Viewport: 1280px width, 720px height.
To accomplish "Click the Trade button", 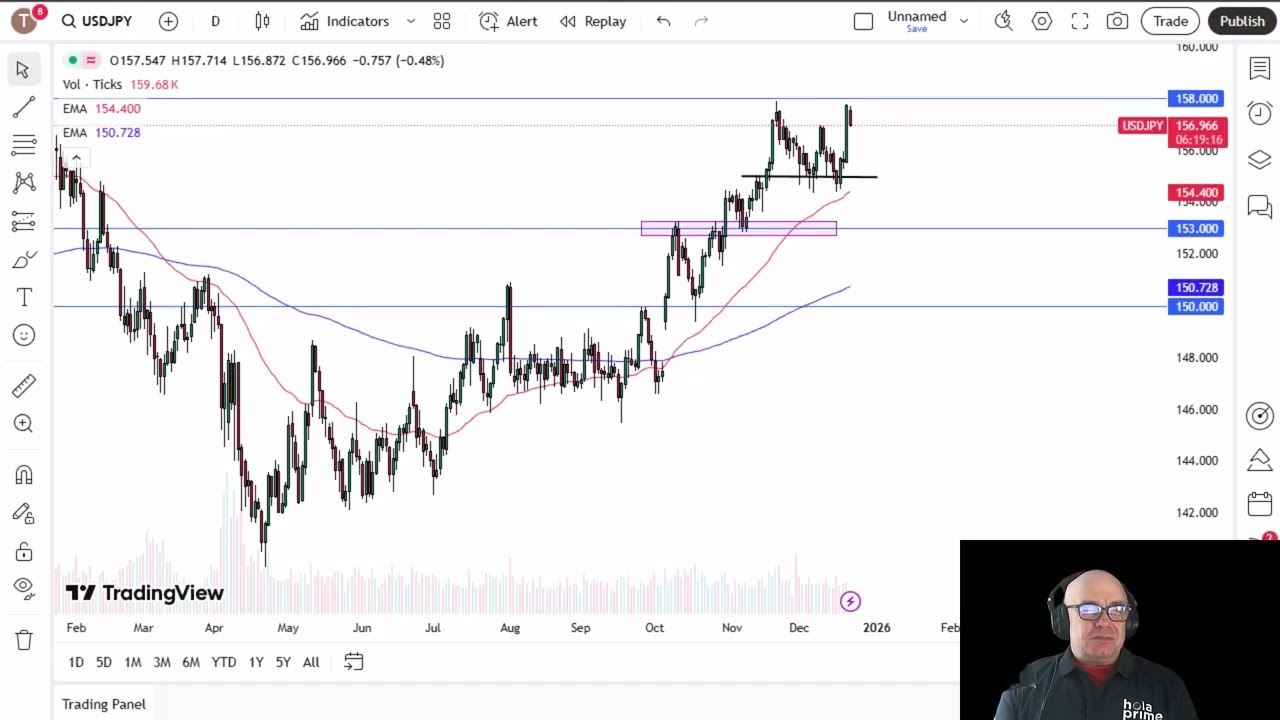I will click(1170, 21).
